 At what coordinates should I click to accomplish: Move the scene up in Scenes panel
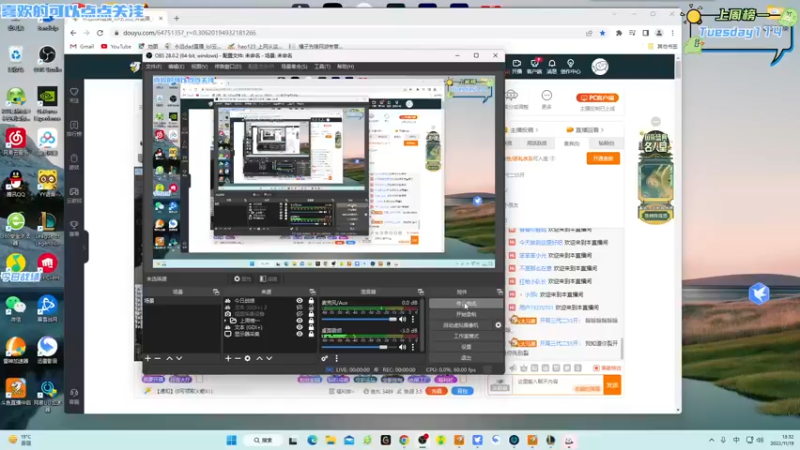pos(169,358)
